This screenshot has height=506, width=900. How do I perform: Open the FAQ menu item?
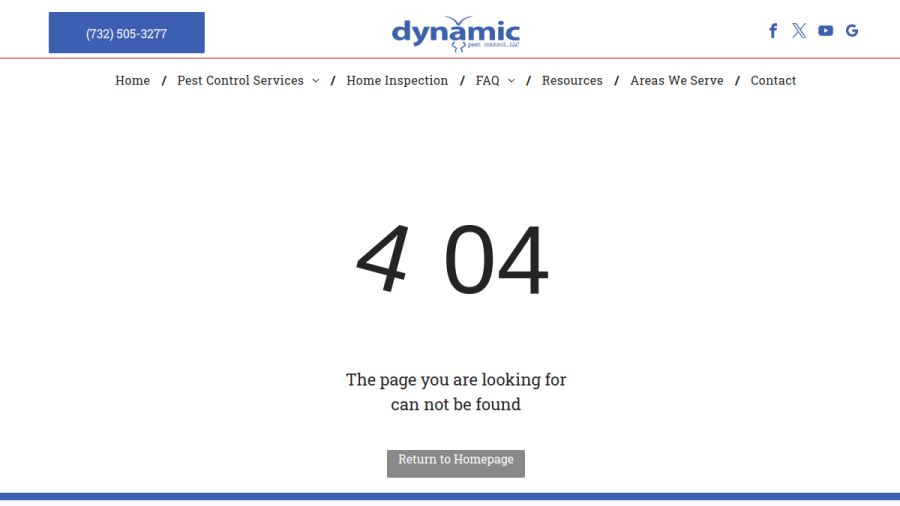point(488,80)
